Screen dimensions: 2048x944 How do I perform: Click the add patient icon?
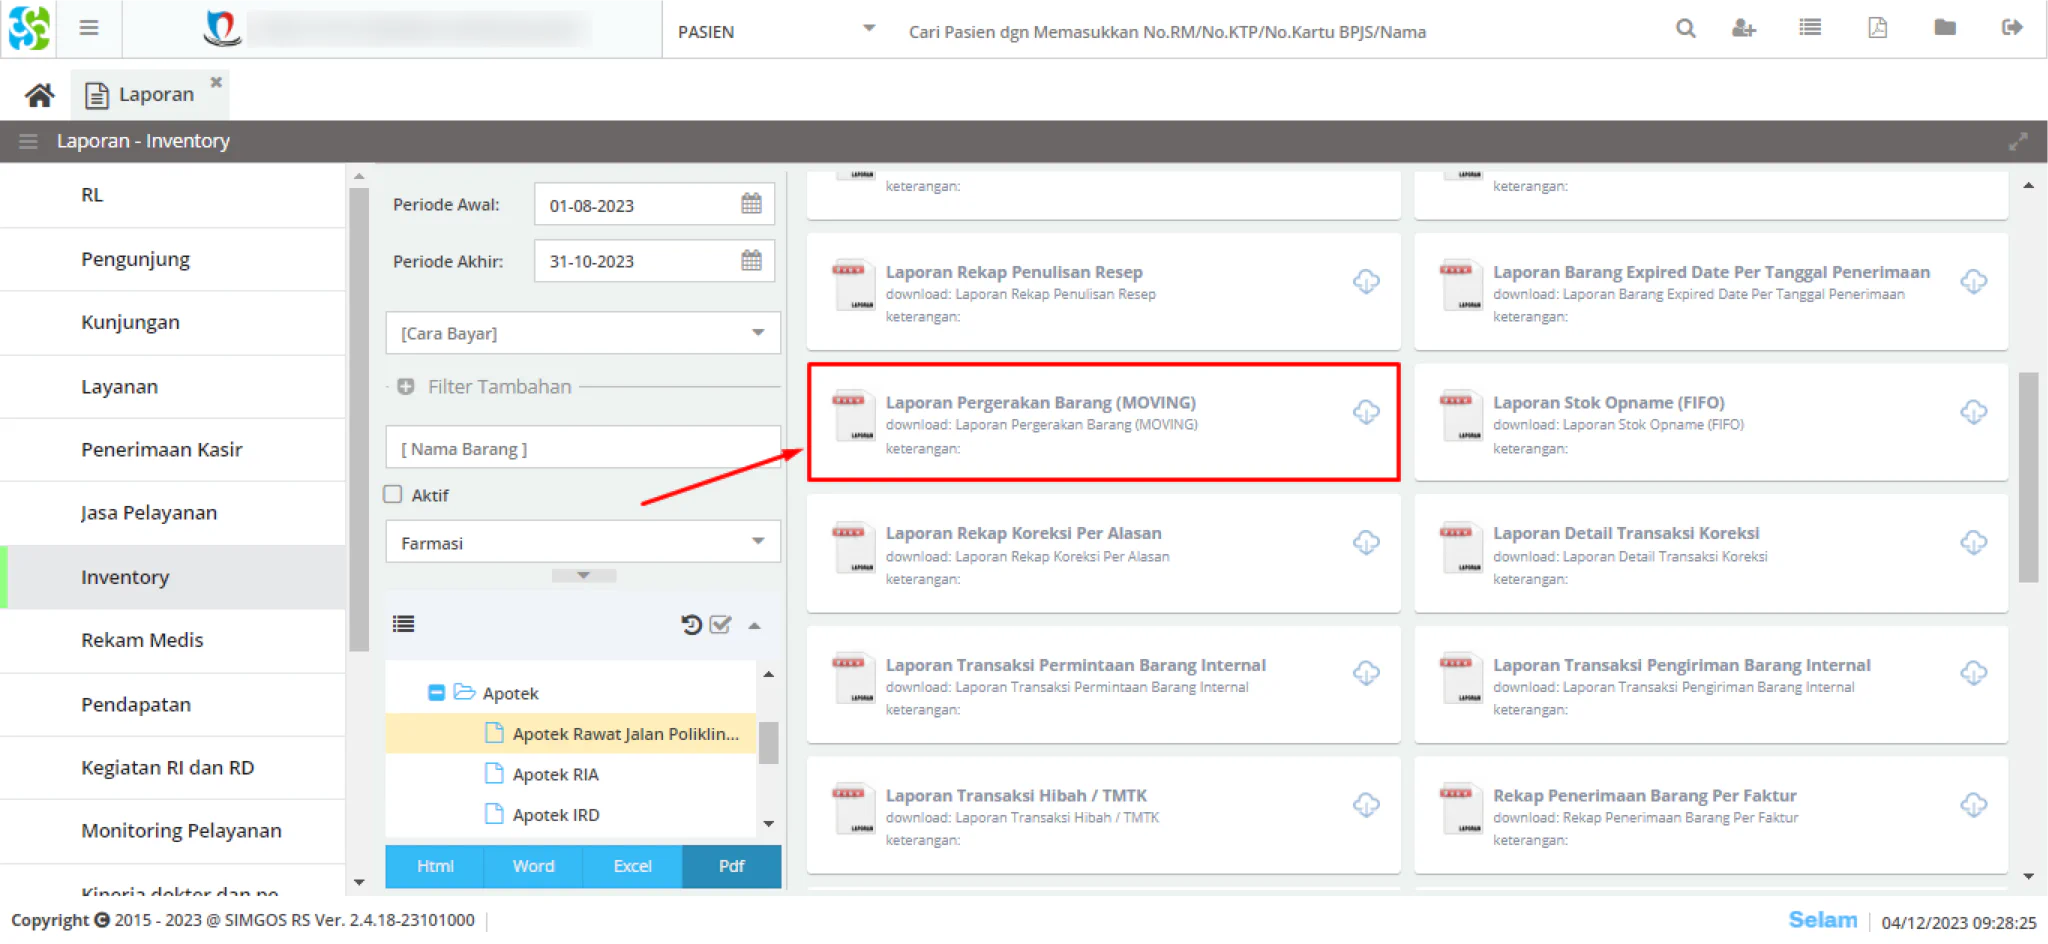click(1743, 29)
